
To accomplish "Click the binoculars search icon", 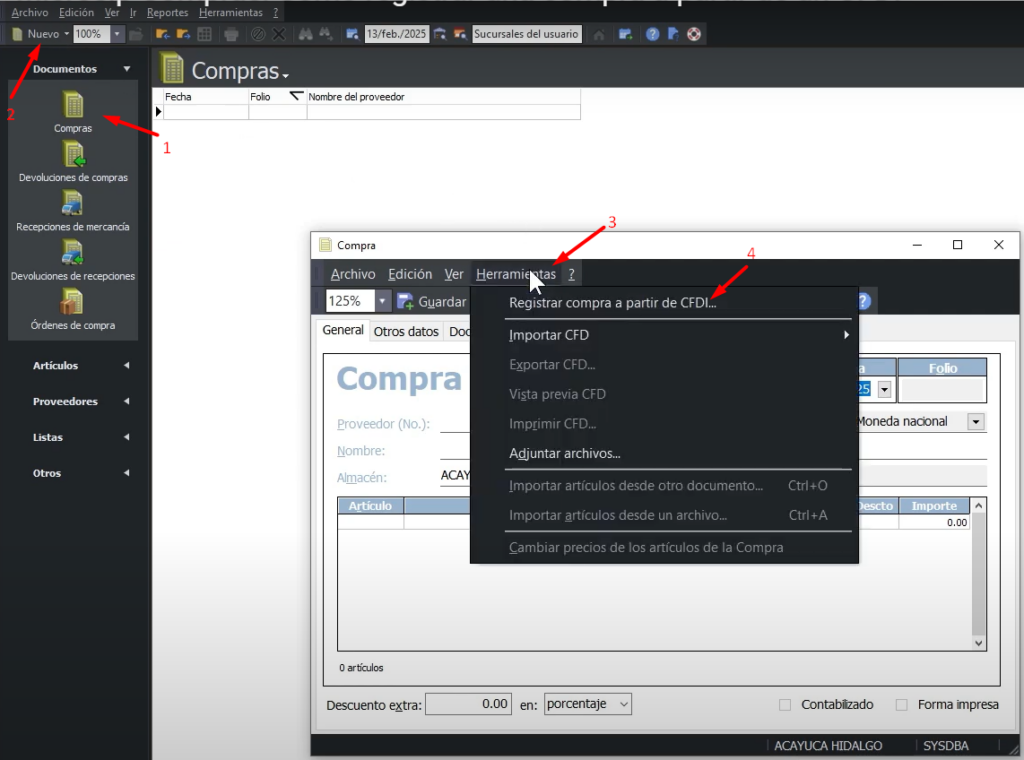I will click(x=302, y=34).
